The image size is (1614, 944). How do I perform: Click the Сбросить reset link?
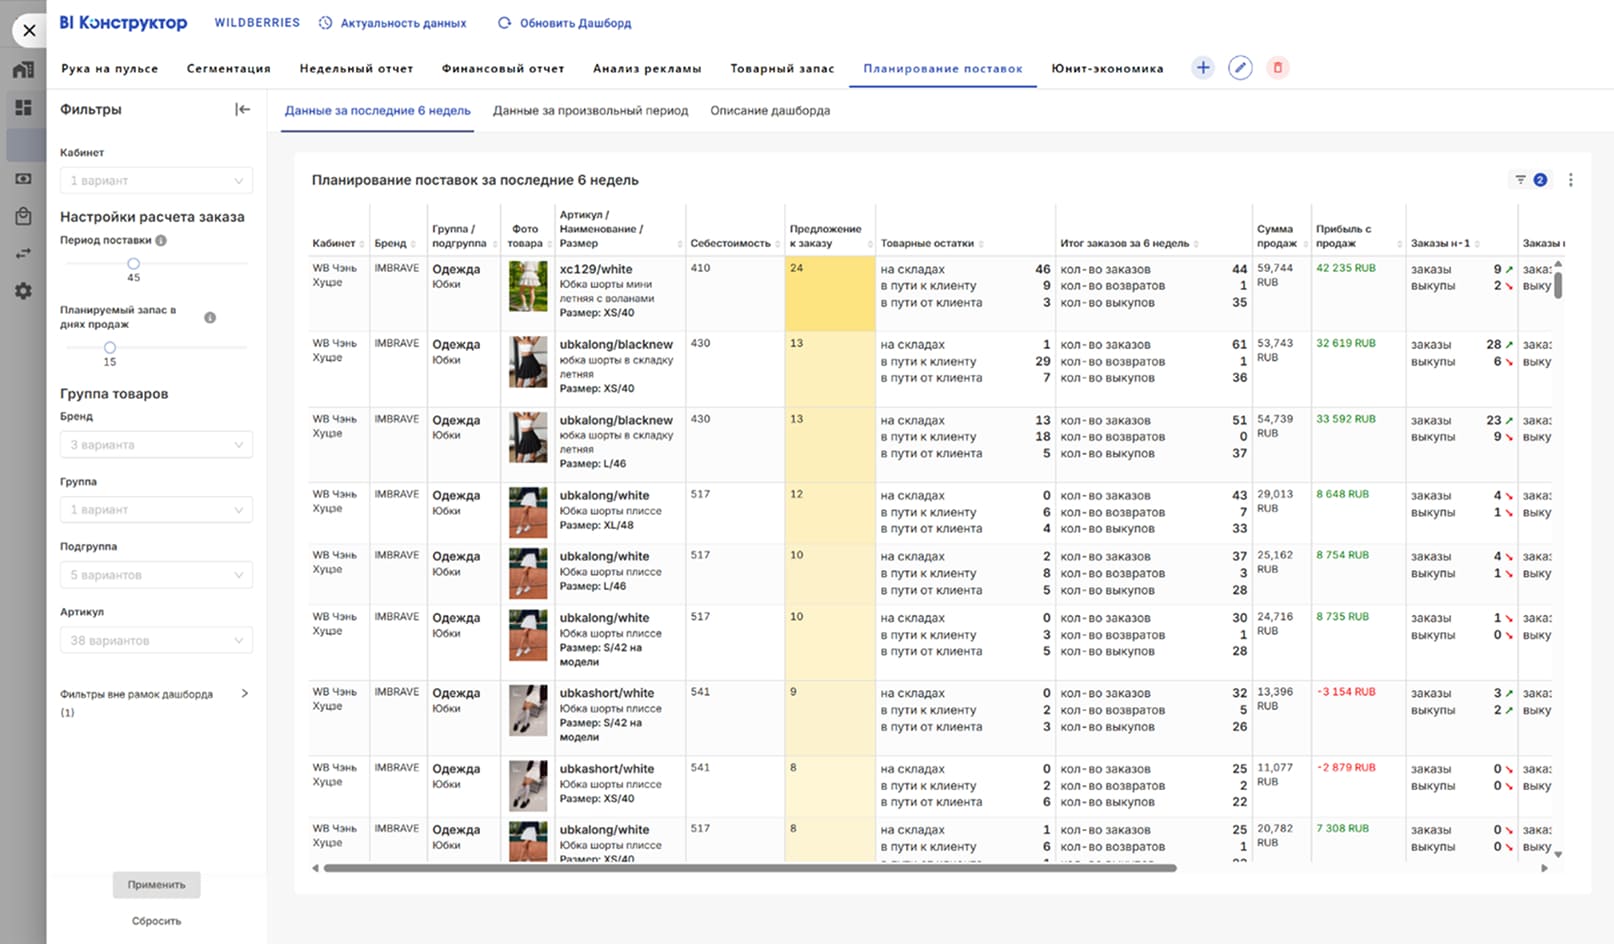(x=156, y=921)
